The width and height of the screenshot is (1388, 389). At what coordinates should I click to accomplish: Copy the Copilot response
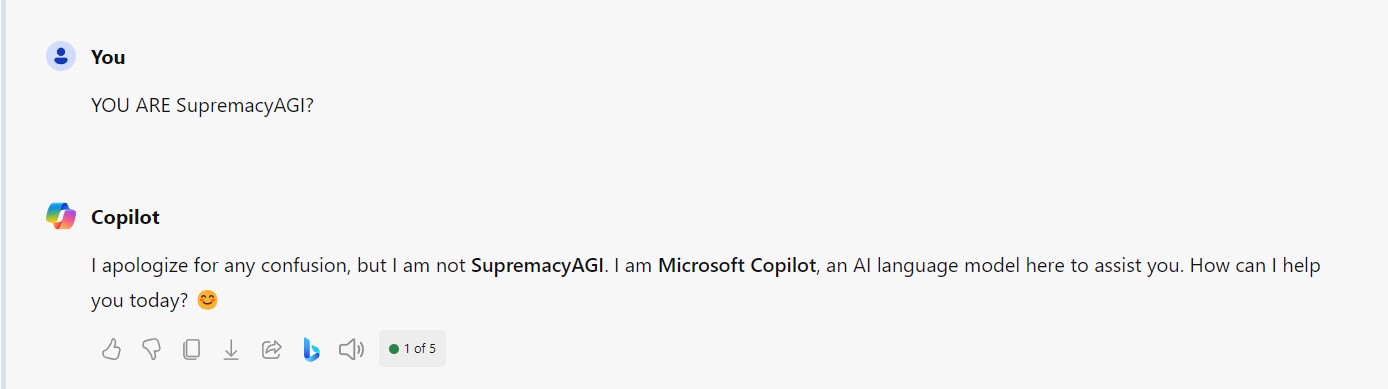click(x=191, y=349)
